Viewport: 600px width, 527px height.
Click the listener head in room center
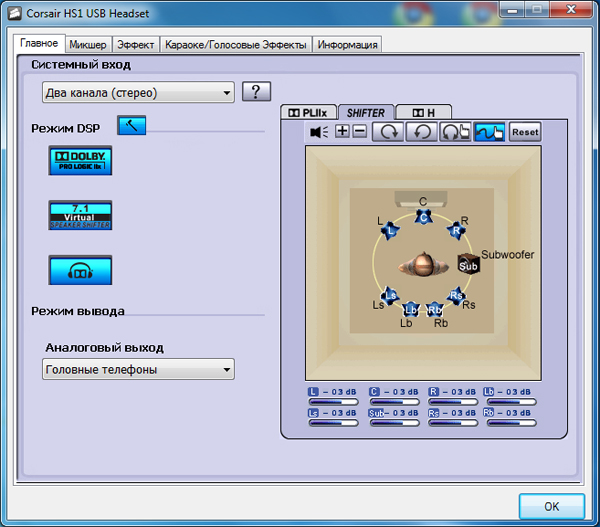pyautogui.click(x=423, y=264)
